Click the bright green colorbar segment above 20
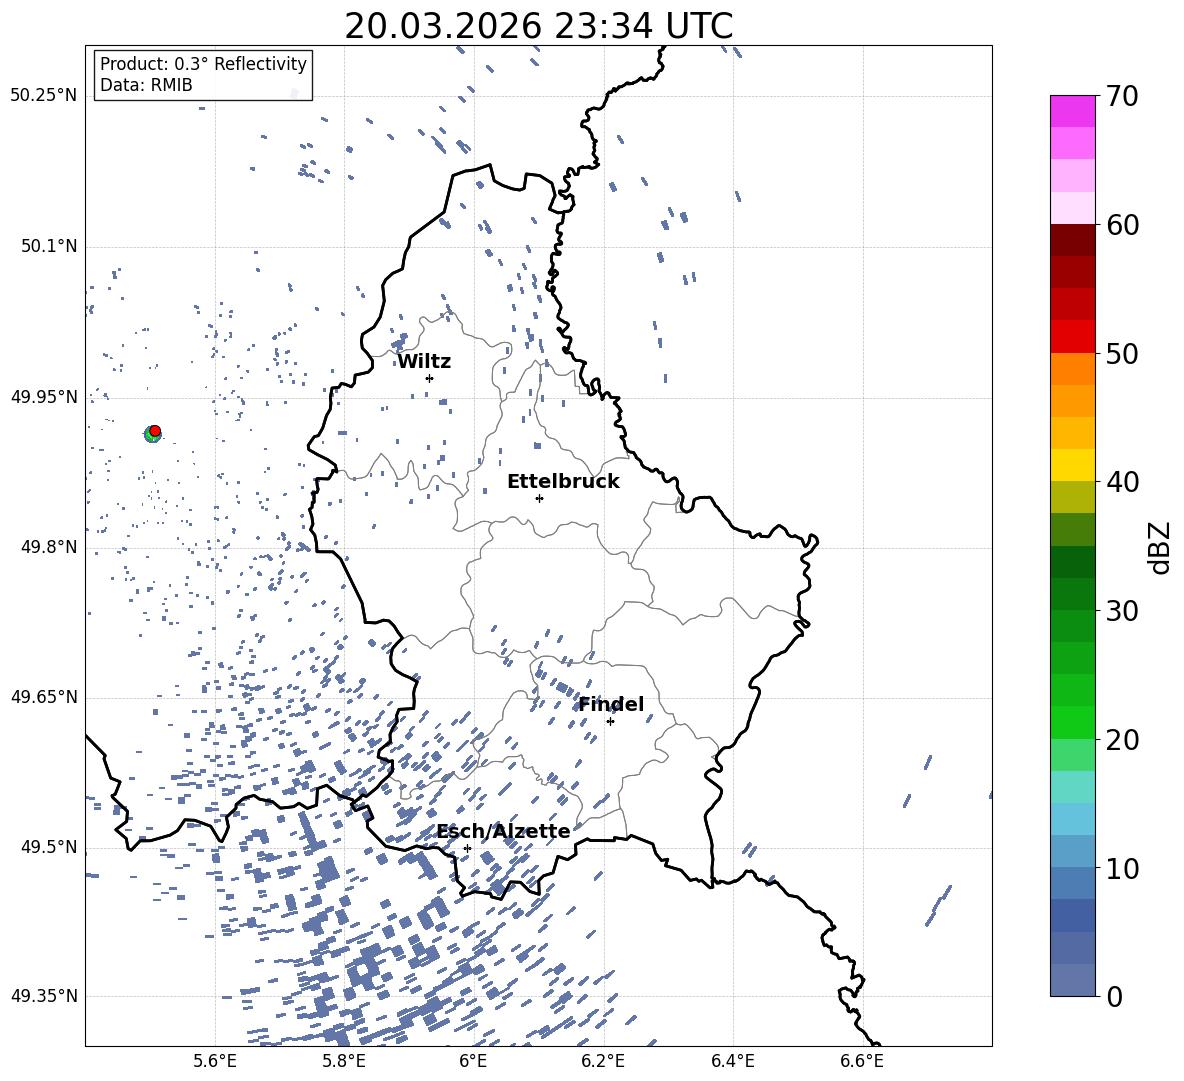The width and height of the screenshot is (1184, 1081). [x=1072, y=722]
